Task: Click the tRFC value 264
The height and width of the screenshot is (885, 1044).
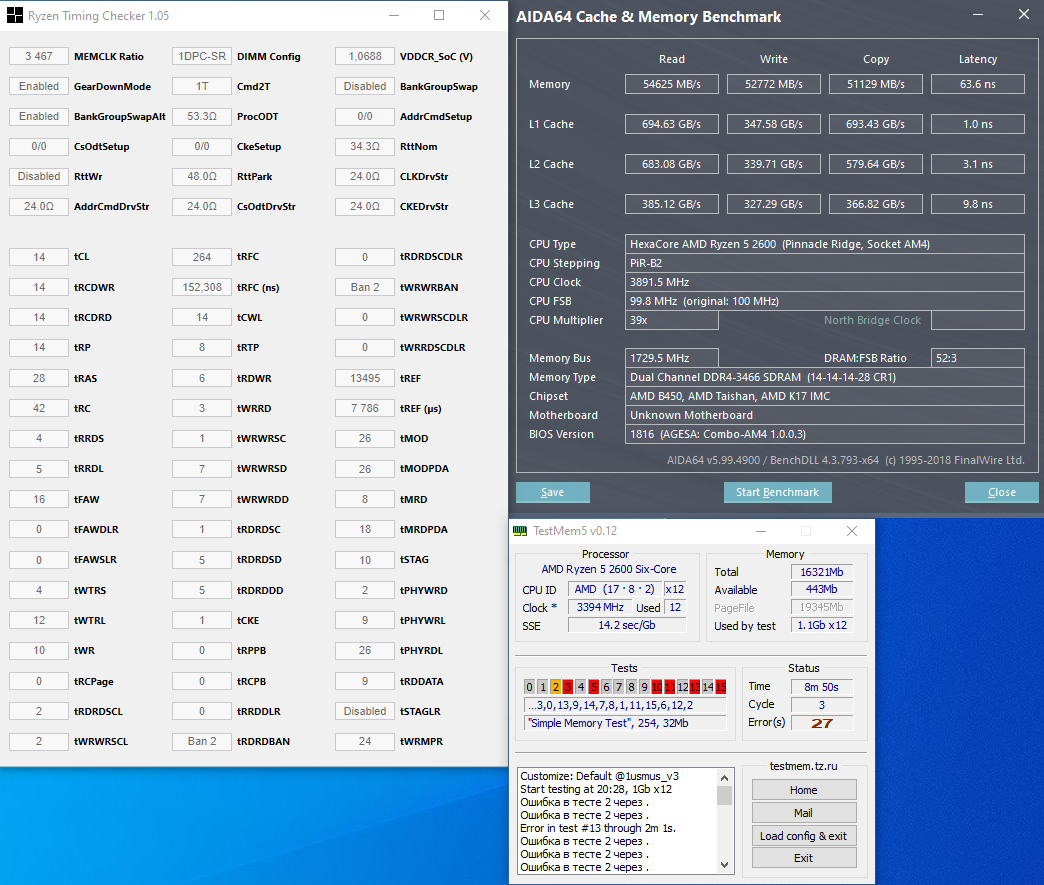Action: (x=202, y=257)
